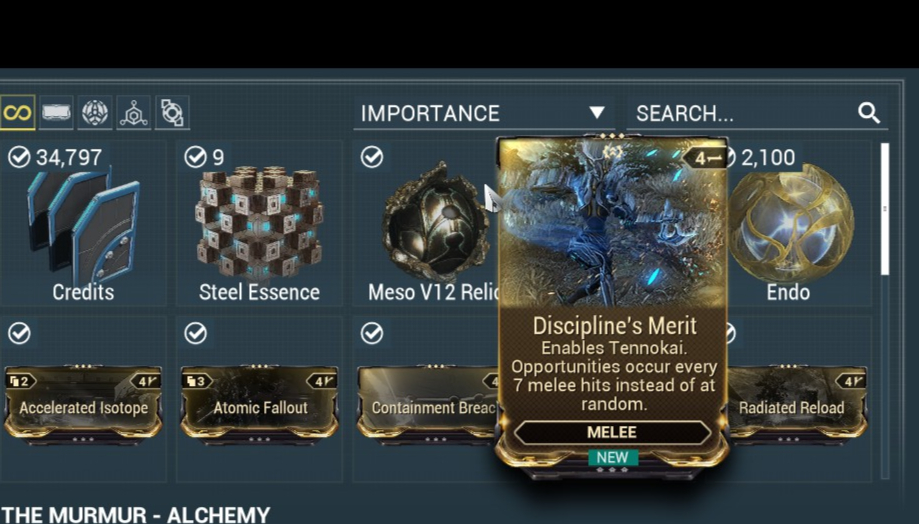This screenshot has width=919, height=524.
Task: Select the mods card filter icon
Action: [x=56, y=112]
